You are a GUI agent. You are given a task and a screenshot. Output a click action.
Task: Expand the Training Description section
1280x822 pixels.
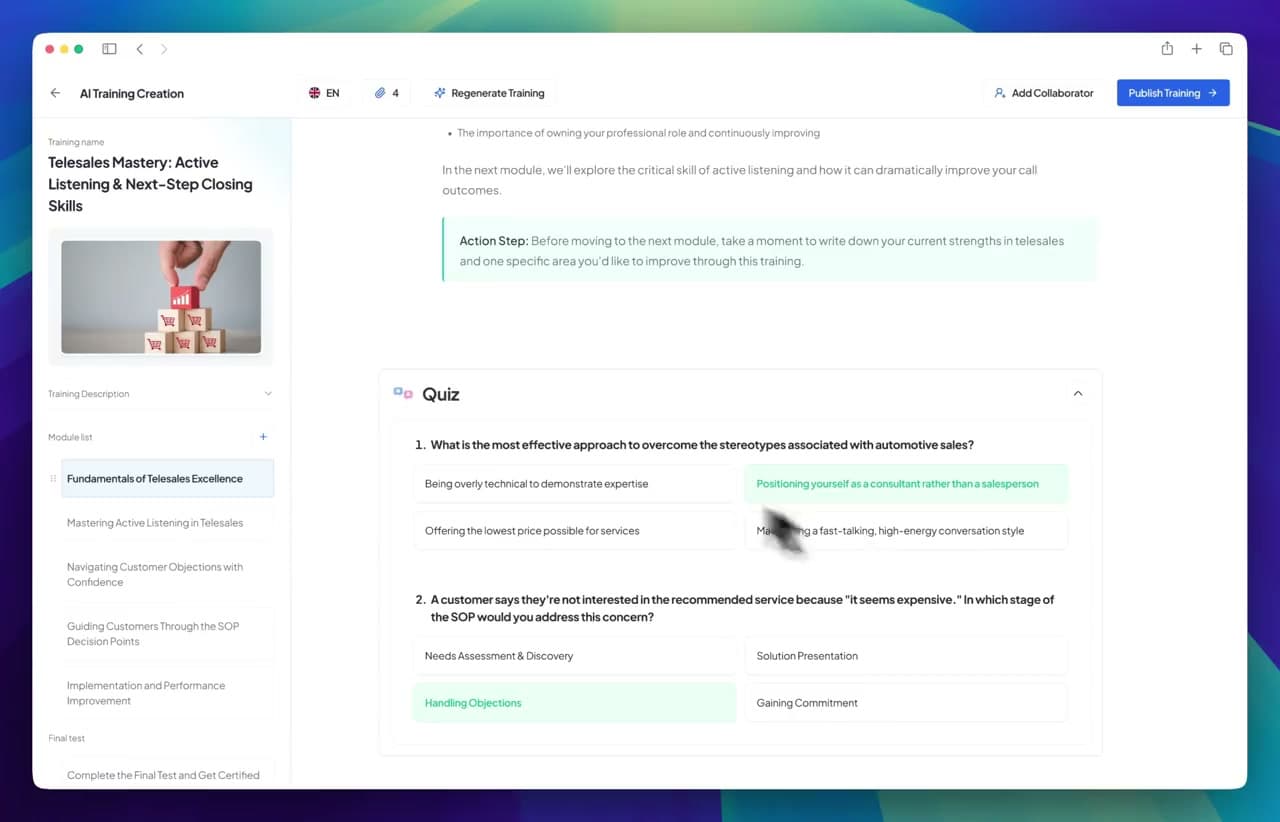click(160, 394)
